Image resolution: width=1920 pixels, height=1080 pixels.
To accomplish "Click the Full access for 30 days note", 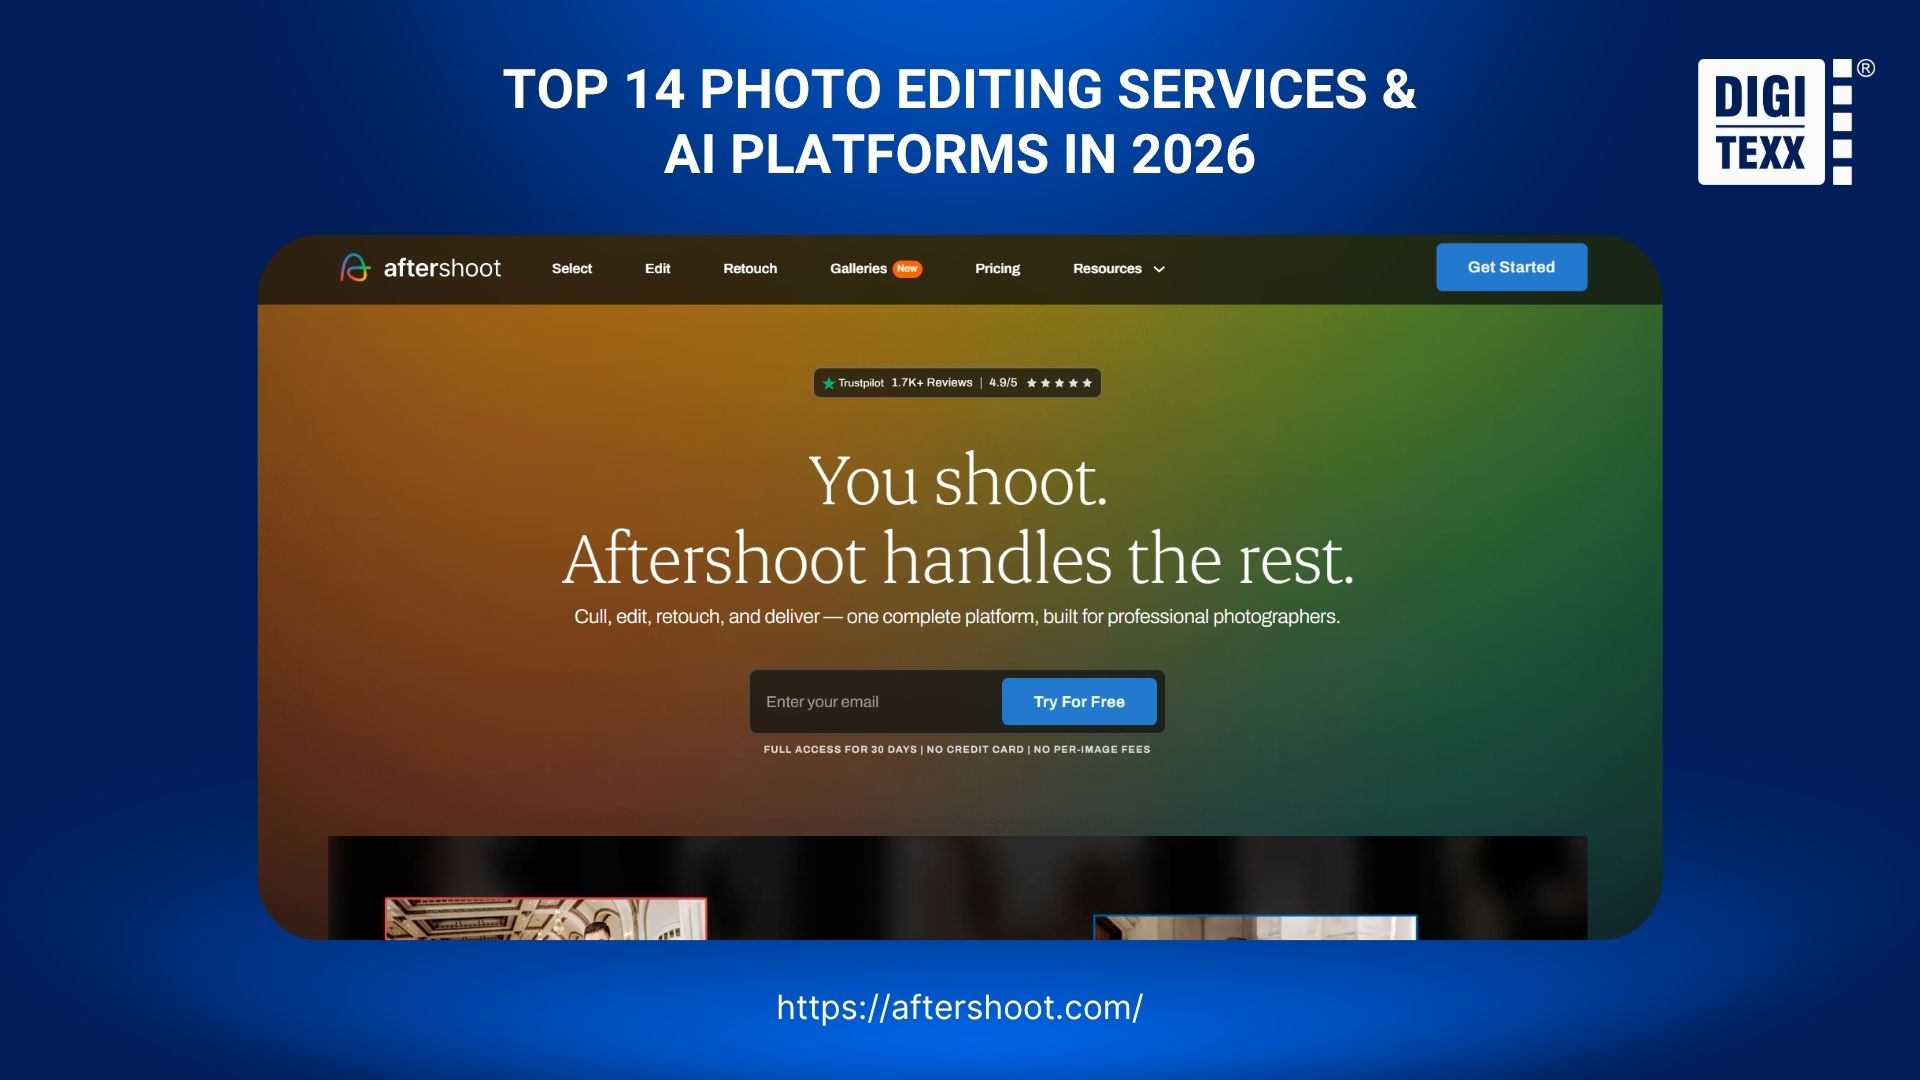I will (957, 749).
